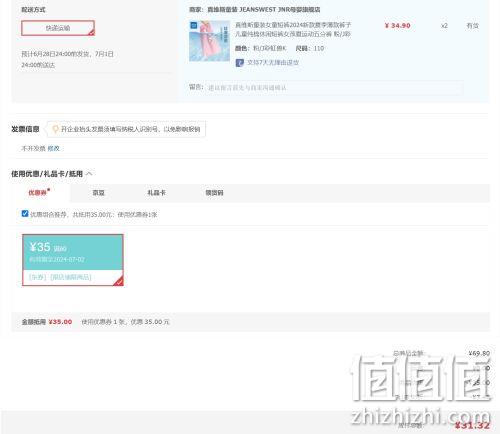This screenshot has height=434, width=500.
Task: Open the JEANSWEST JNR store name link
Action: [x=264, y=10]
